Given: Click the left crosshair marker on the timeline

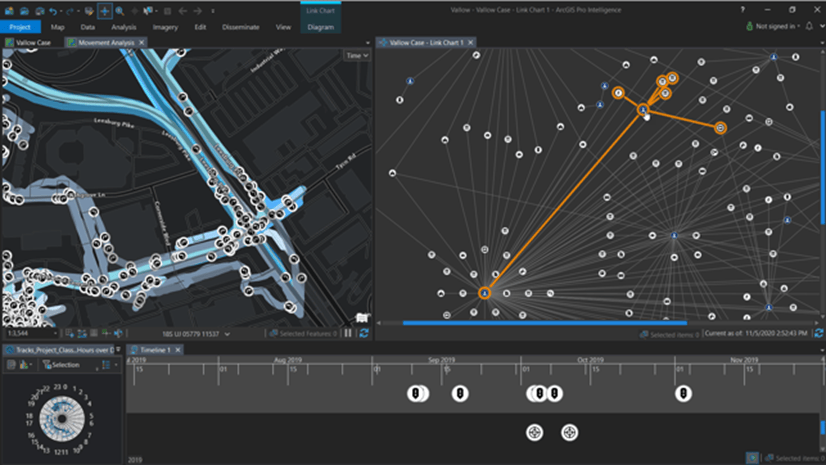Looking at the screenshot, I should pos(535,433).
